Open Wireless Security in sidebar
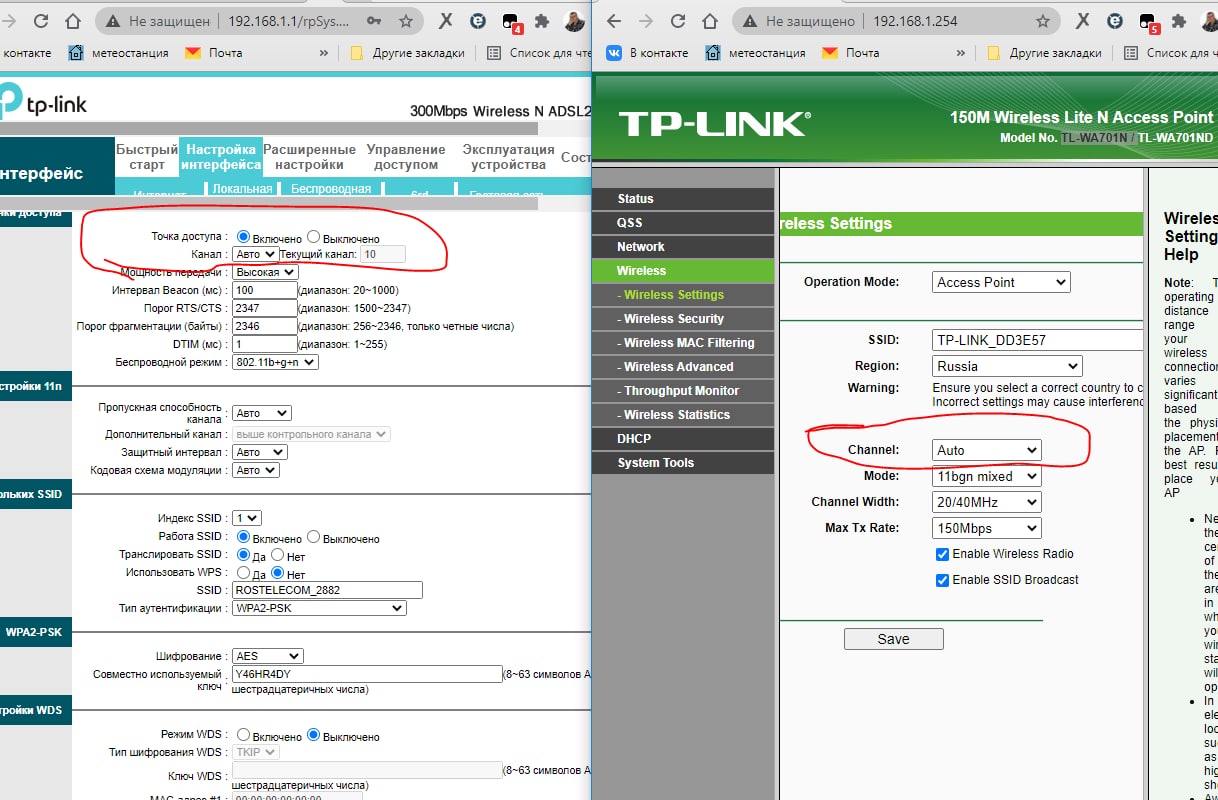 point(683,319)
